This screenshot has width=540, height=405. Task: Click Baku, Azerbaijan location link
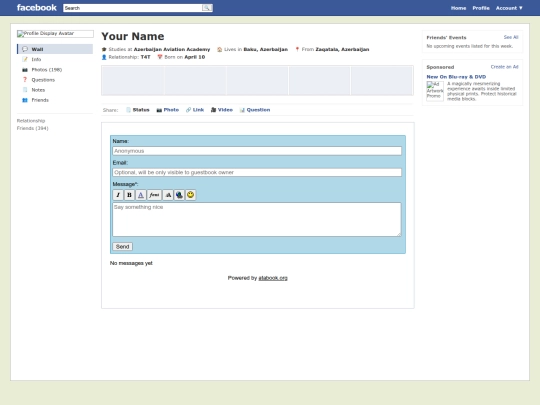pyautogui.click(x=266, y=49)
